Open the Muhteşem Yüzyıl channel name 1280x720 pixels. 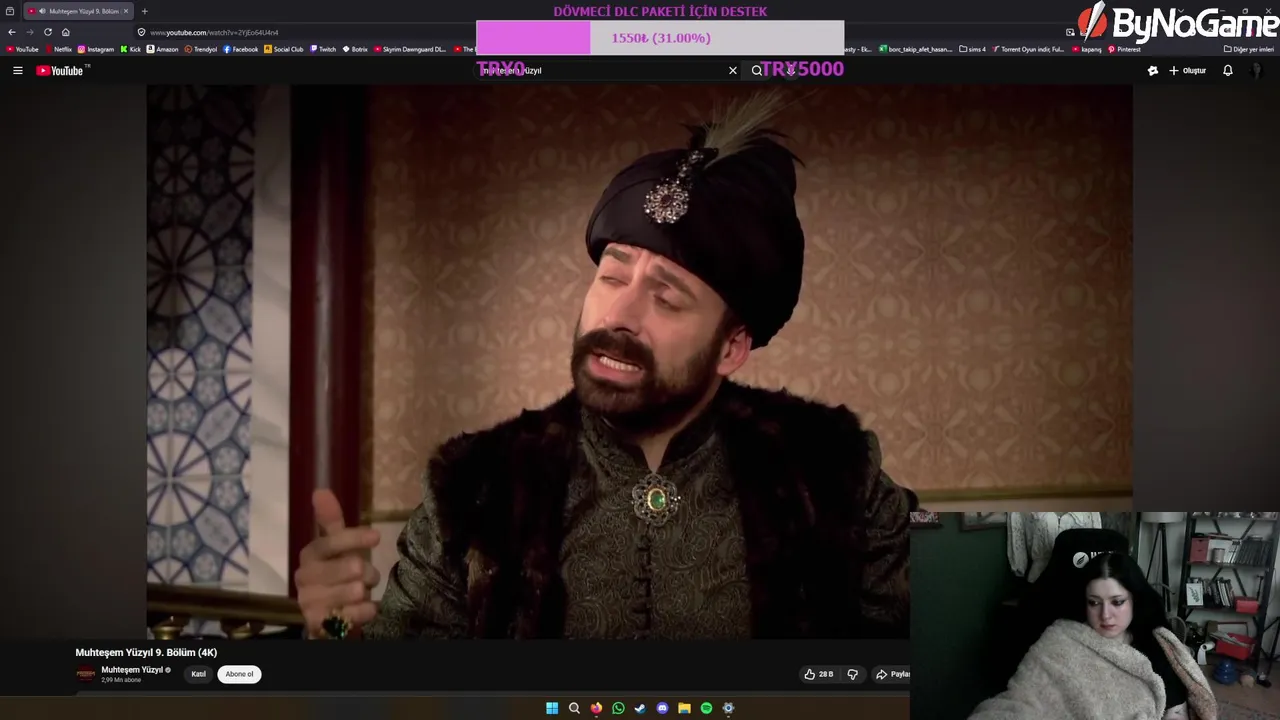132,670
